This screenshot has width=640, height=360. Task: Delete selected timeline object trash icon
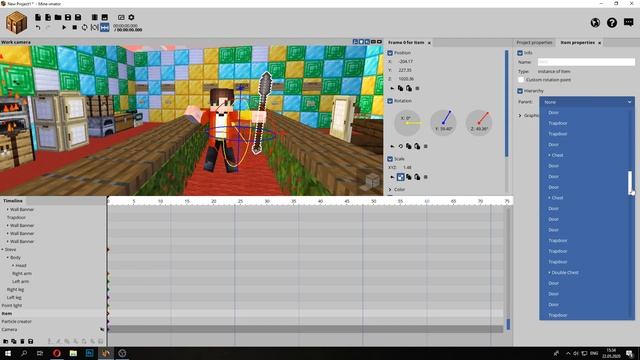(22, 341)
